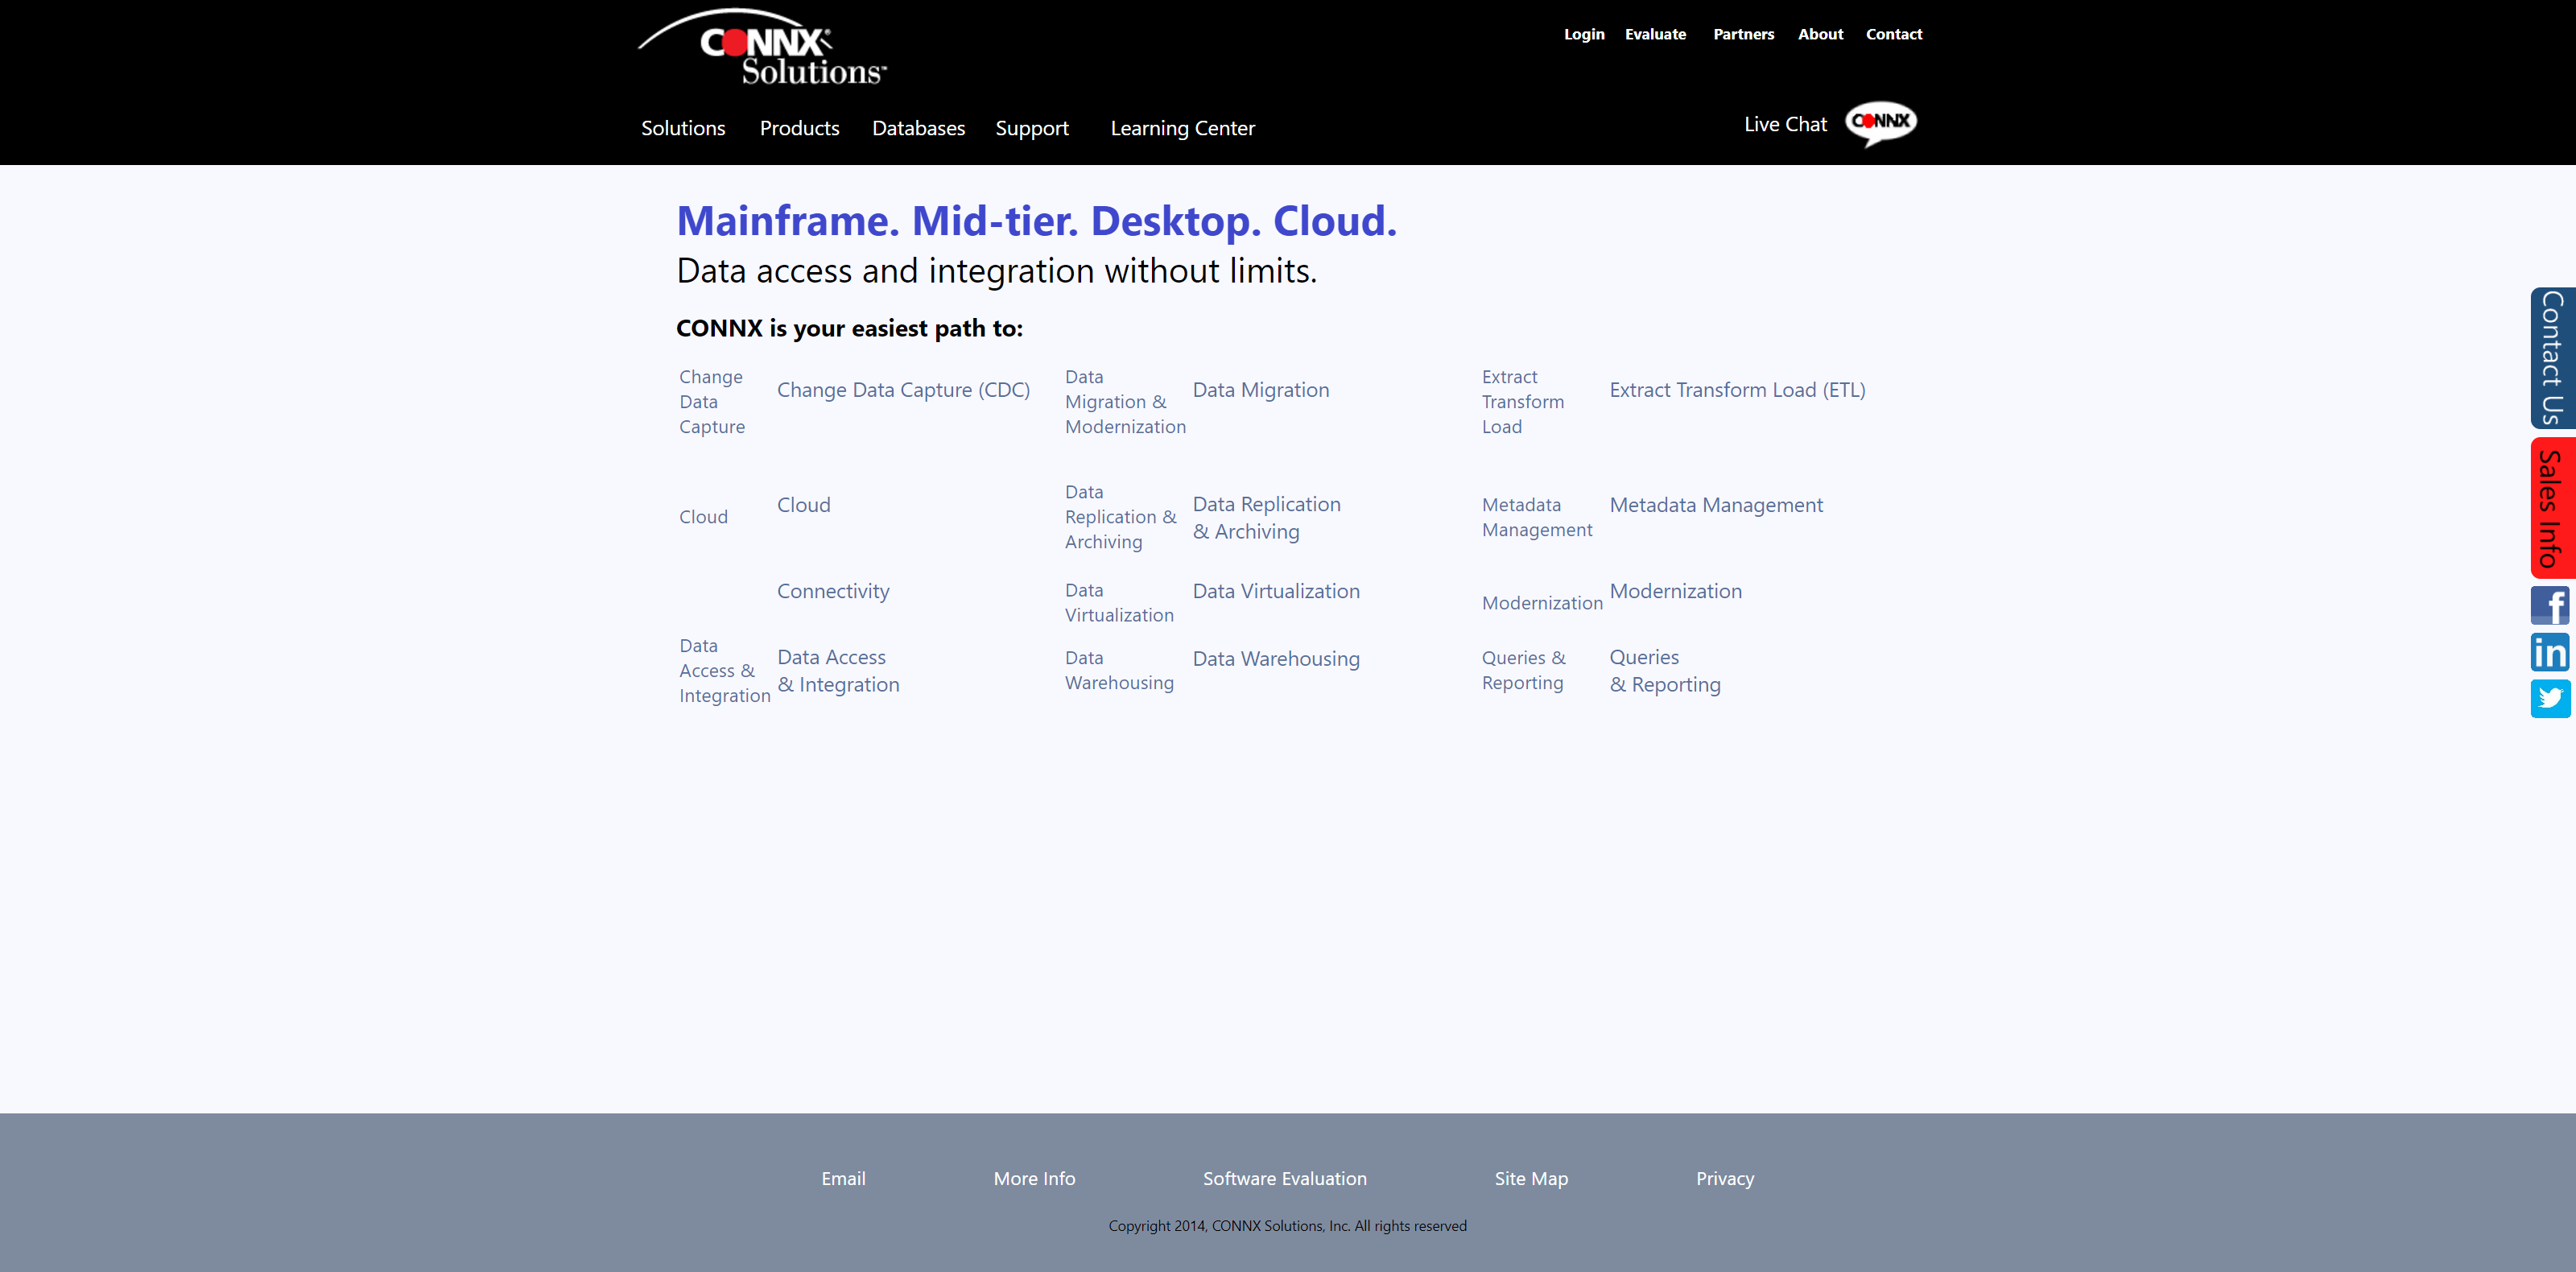2576x1272 pixels.
Task: Click the Data Migration & Modernization image placeholder
Action: coord(1125,402)
